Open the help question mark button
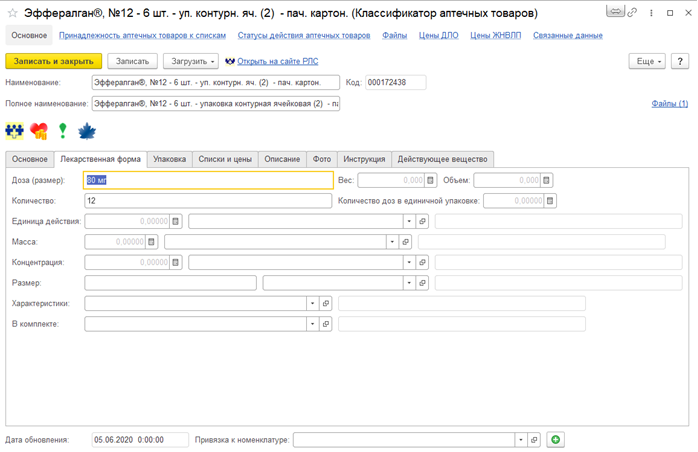This screenshot has height=452, width=698. pos(680,61)
